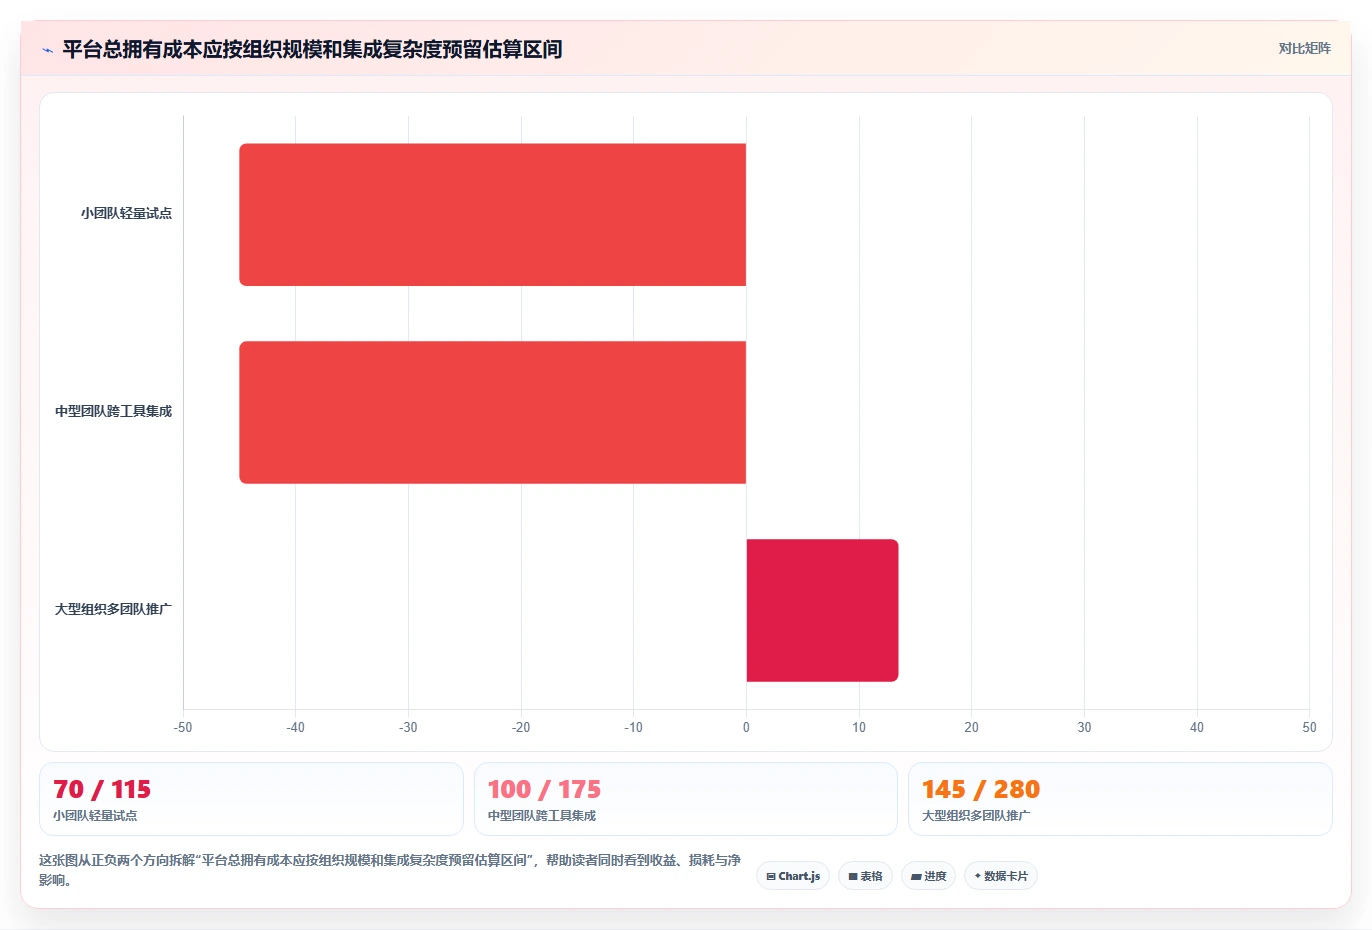The height and width of the screenshot is (930, 1372).
Task: Open the 70 / 115 data card
Action: tap(251, 799)
